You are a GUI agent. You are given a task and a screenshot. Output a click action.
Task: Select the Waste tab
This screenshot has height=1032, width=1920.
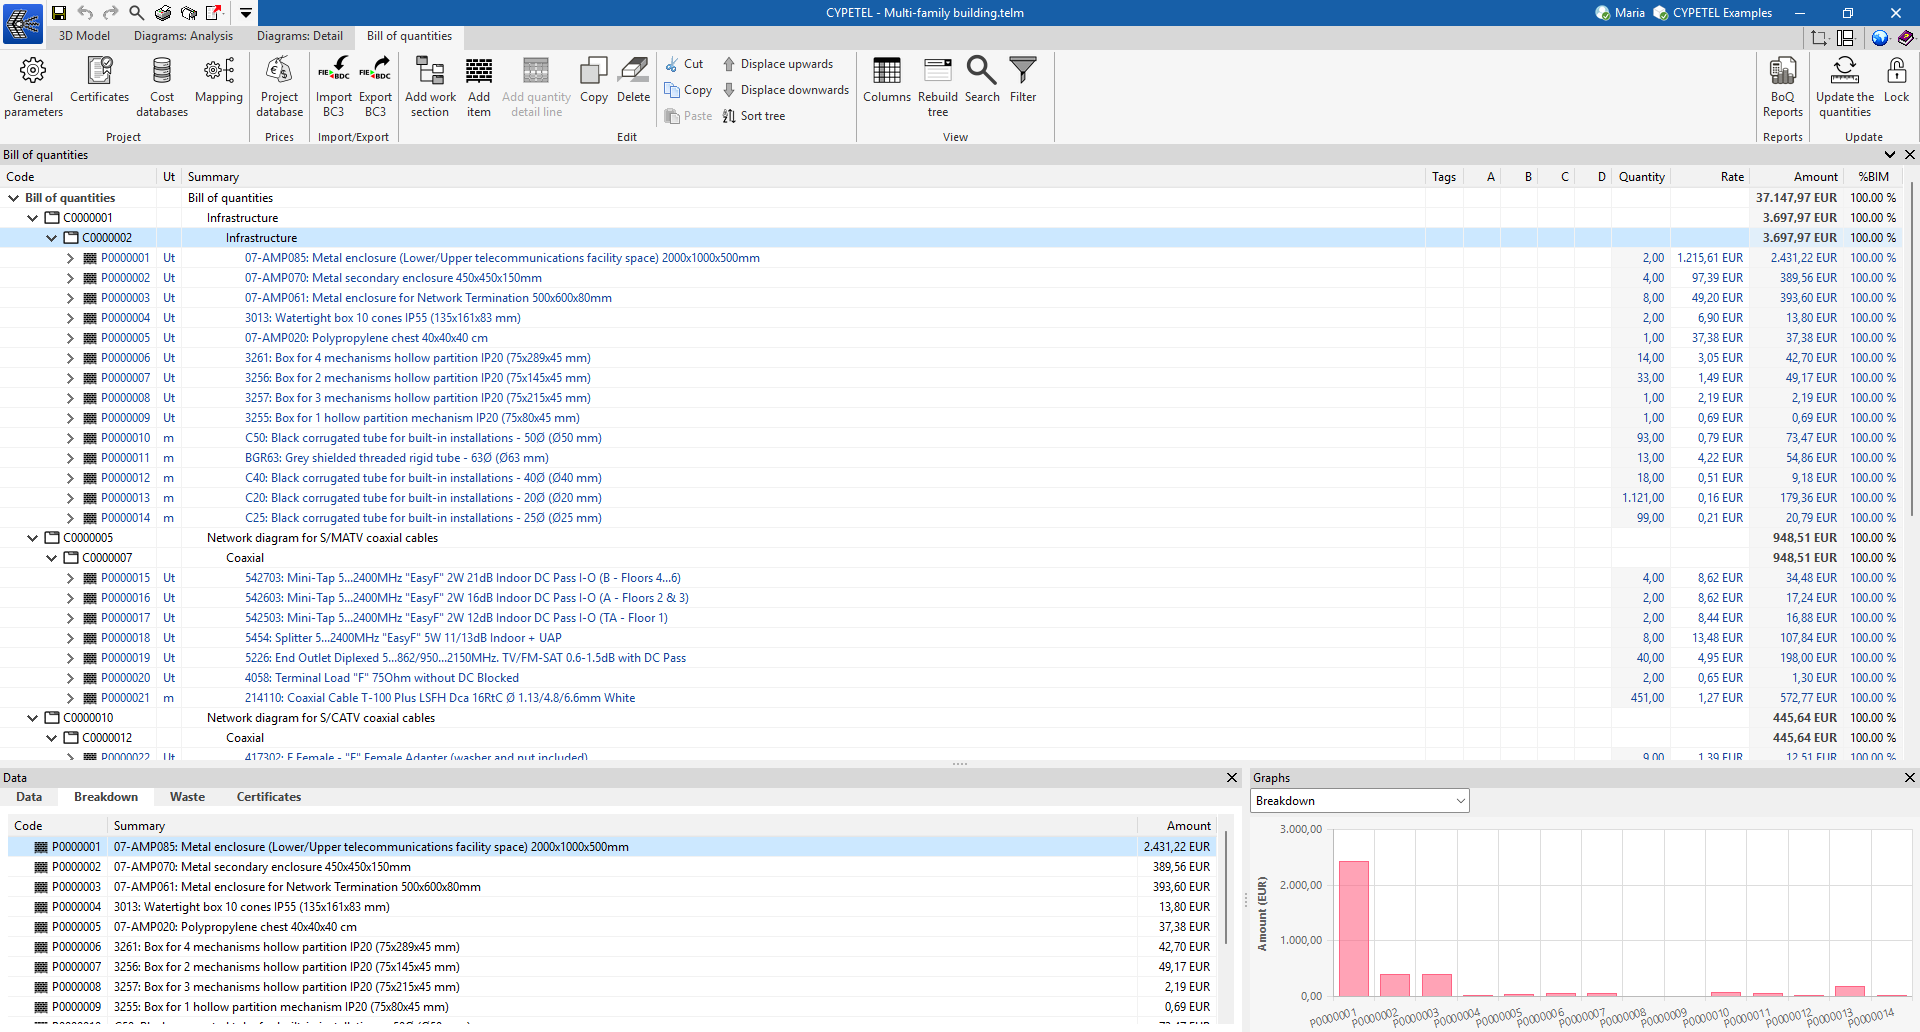point(187,797)
